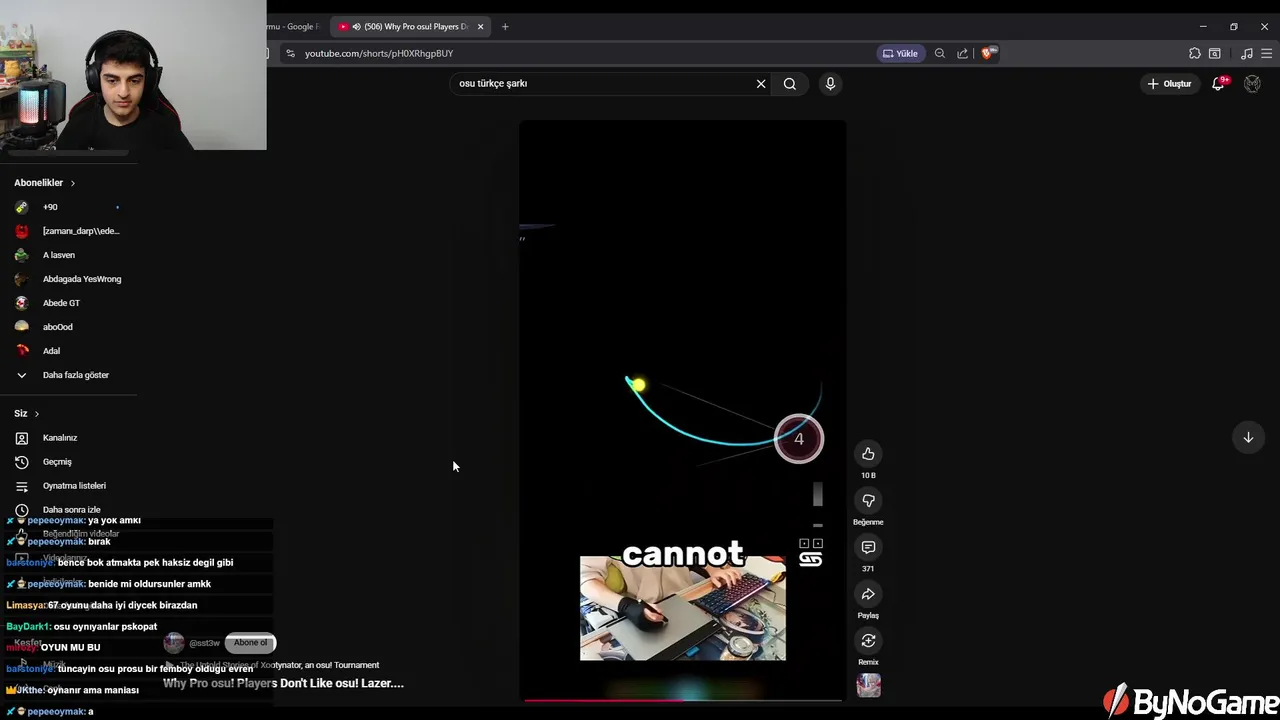This screenshot has width=1280, height=720.
Task: Share the Short via Paylaş icon
Action: pyautogui.click(x=868, y=594)
